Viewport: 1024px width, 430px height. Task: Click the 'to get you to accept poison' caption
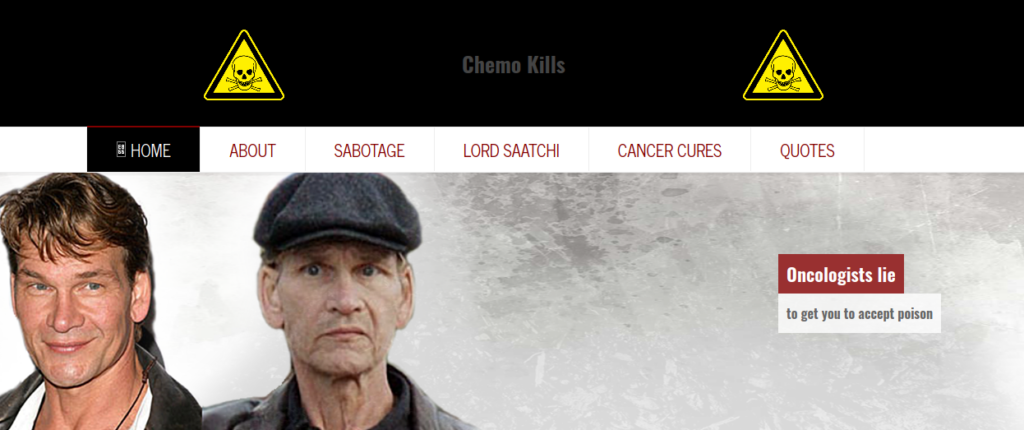point(859,313)
